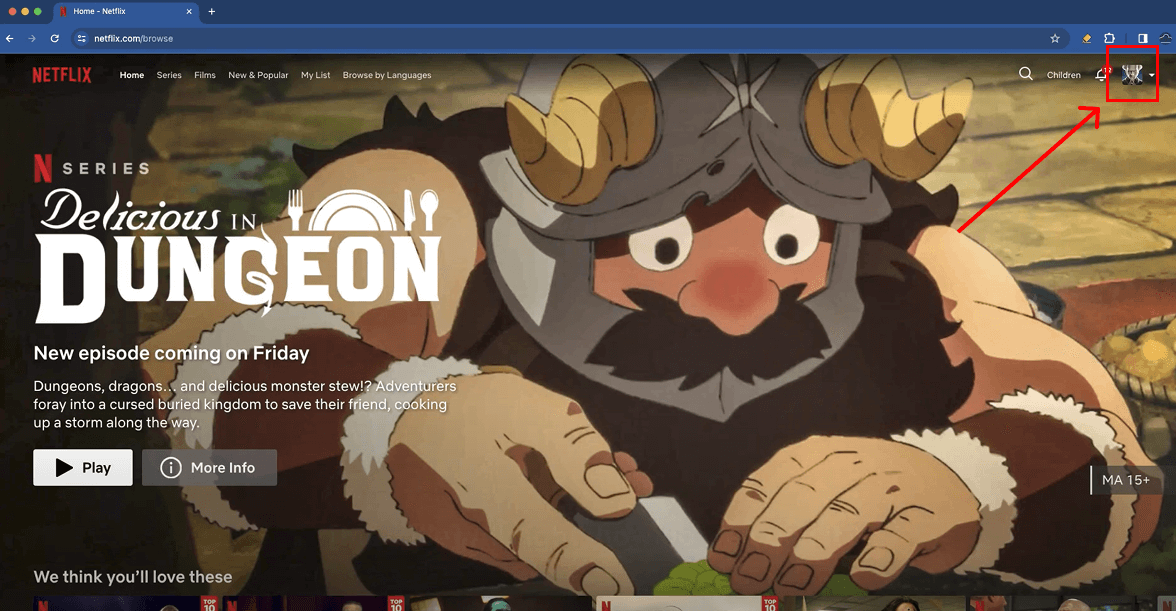Select New & Popular in the navigation

(258, 75)
